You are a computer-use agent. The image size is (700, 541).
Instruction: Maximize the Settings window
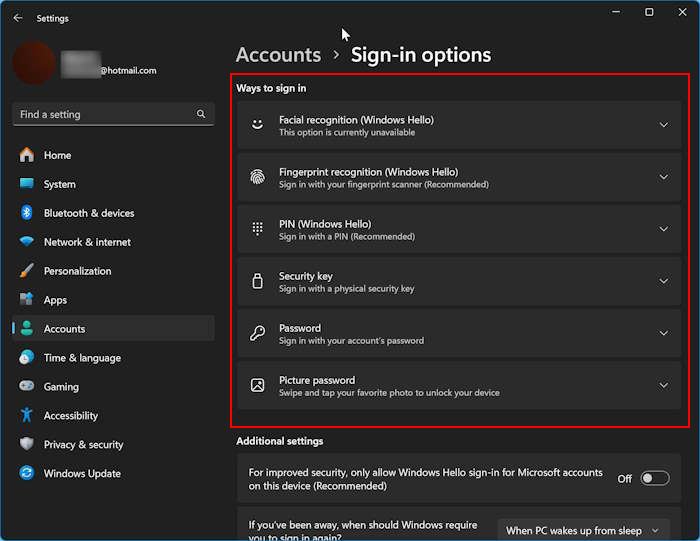click(x=649, y=12)
